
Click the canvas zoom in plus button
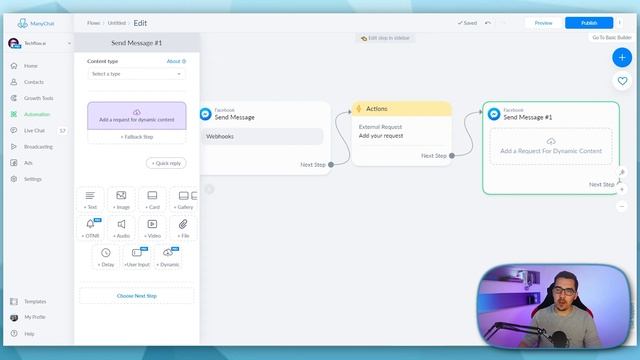pyautogui.click(x=622, y=189)
